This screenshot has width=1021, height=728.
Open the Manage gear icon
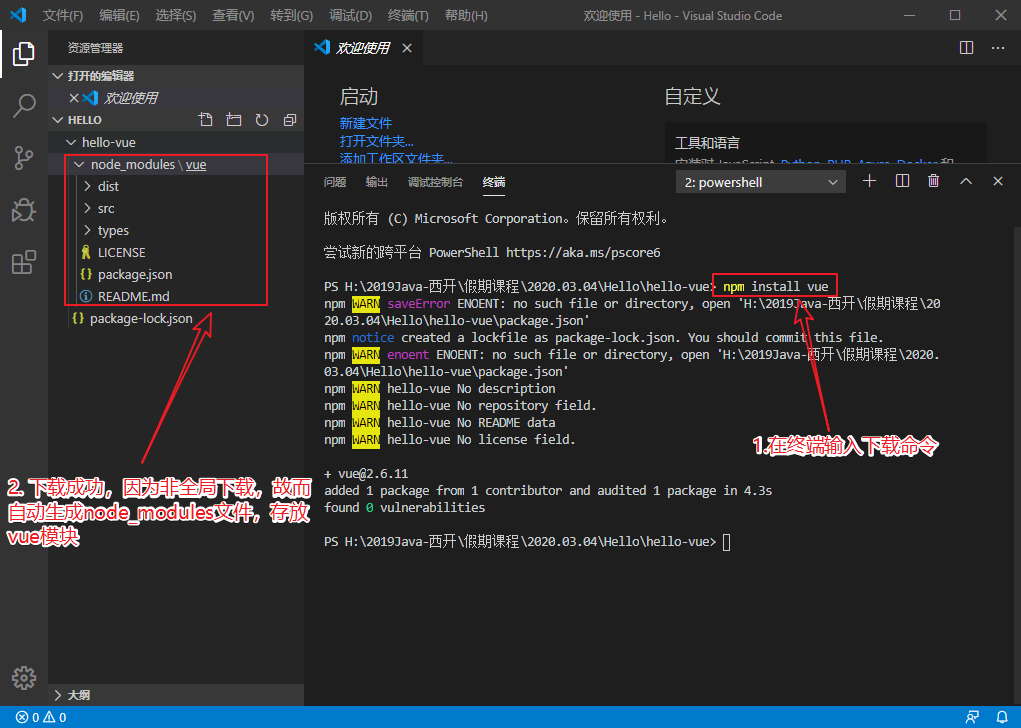pyautogui.click(x=23, y=678)
